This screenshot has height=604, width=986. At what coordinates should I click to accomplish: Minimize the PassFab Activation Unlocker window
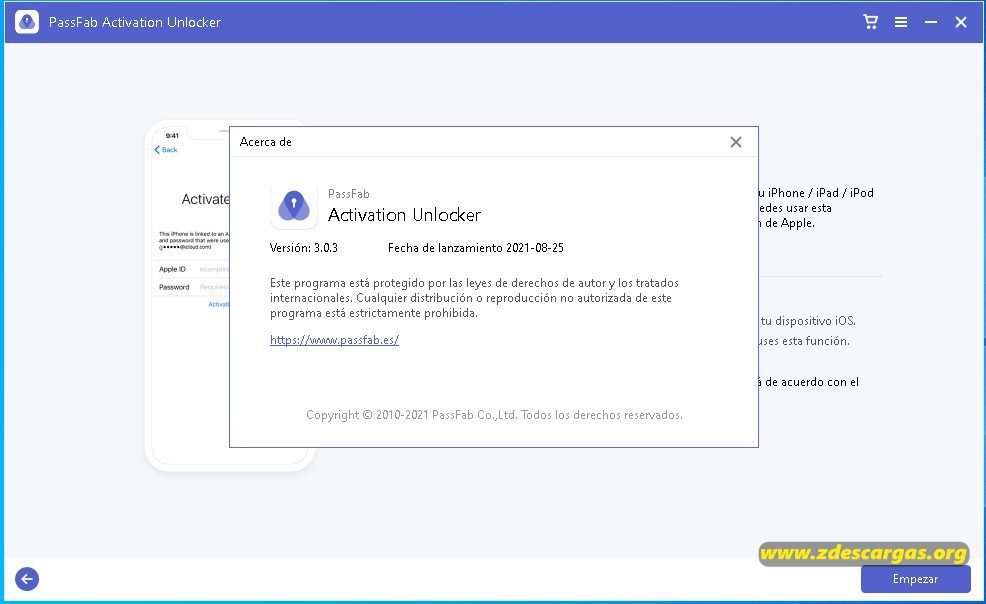coord(931,22)
